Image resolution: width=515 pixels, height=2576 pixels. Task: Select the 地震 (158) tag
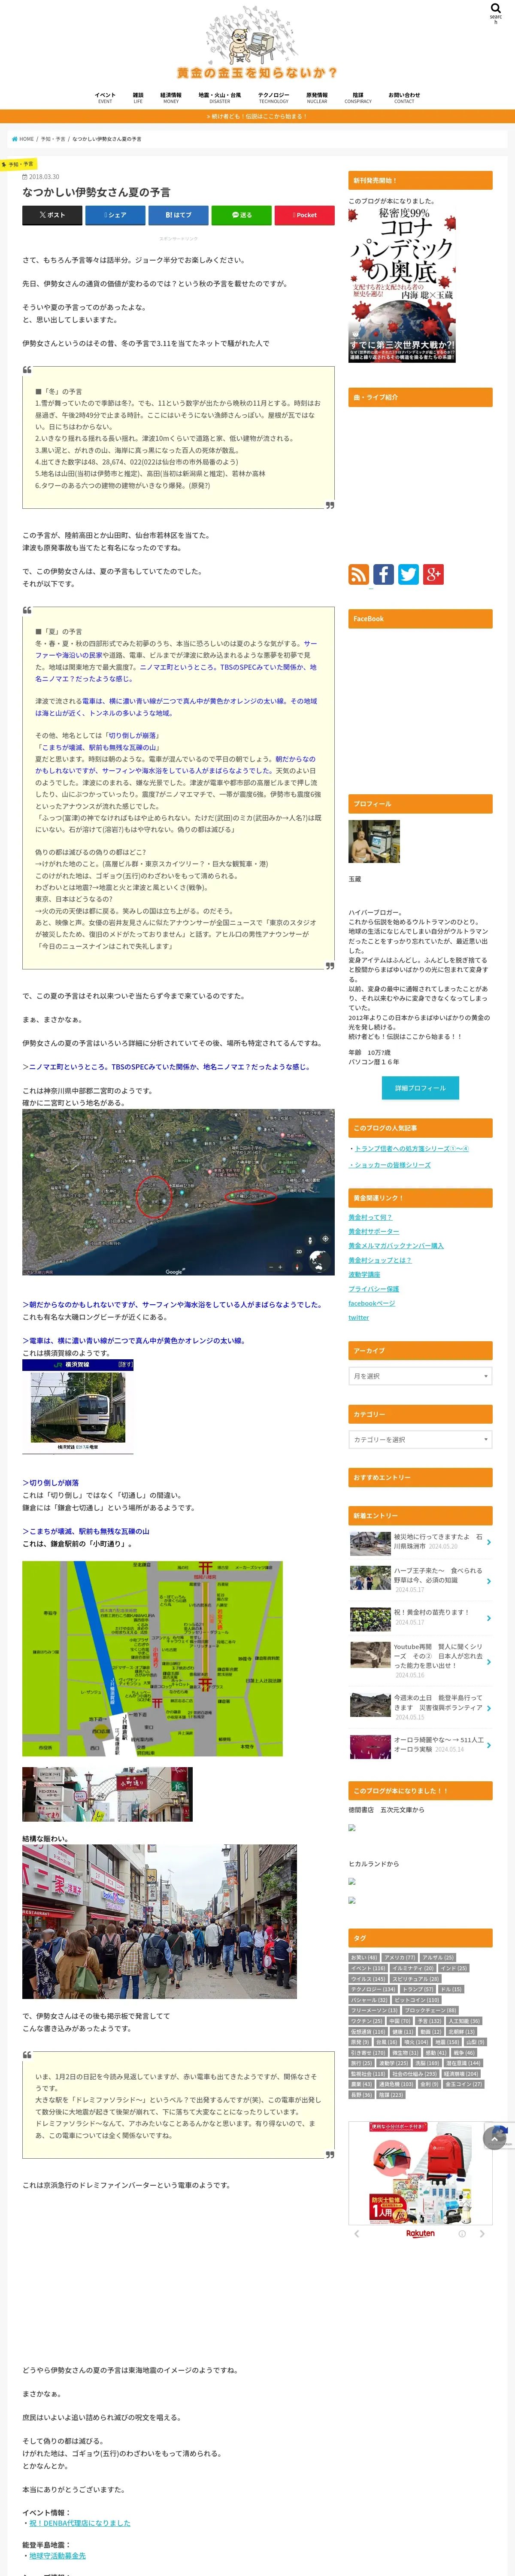click(447, 2042)
